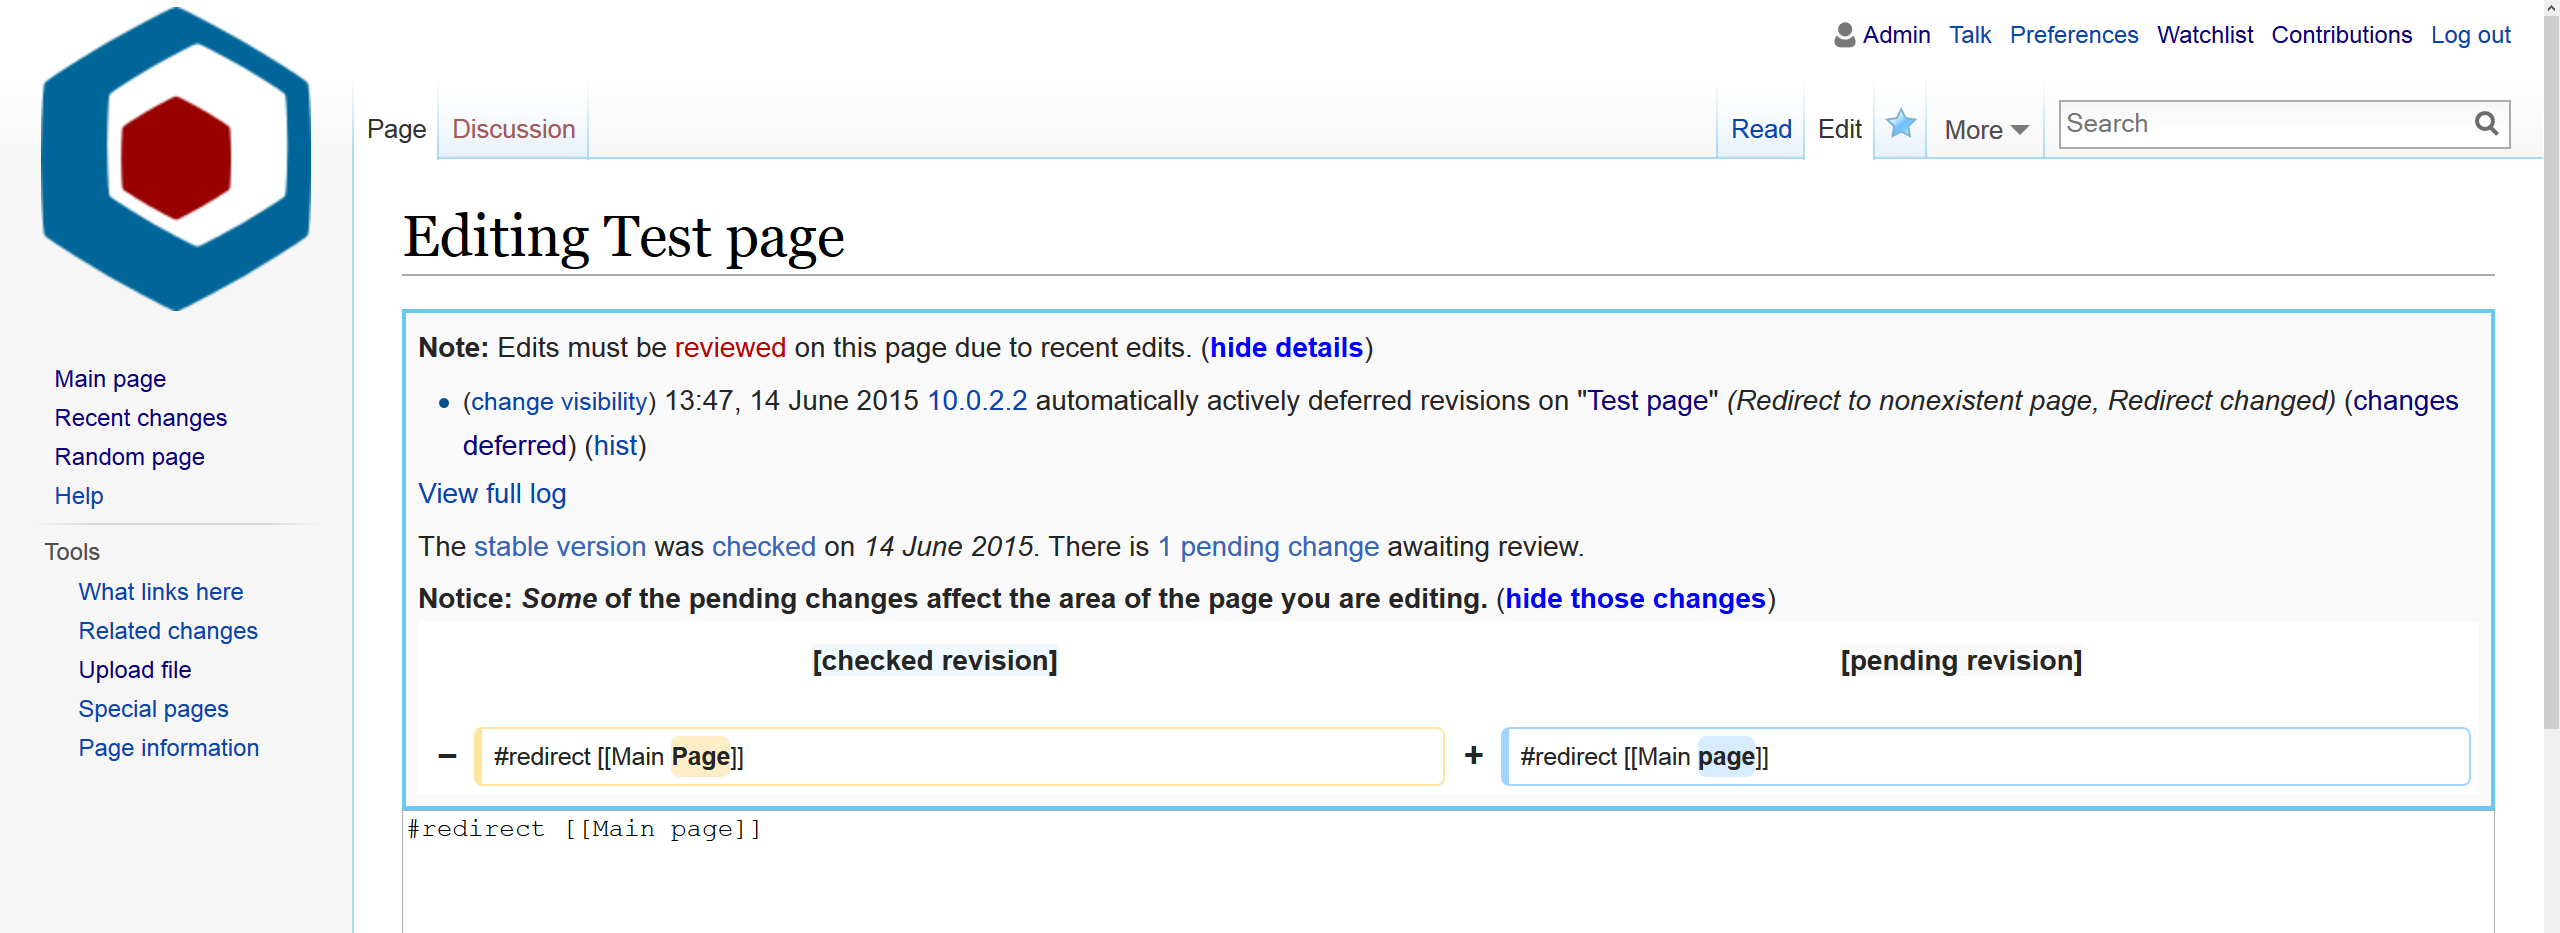Open the More dropdown menu
The image size is (2560, 933).
1985,130
